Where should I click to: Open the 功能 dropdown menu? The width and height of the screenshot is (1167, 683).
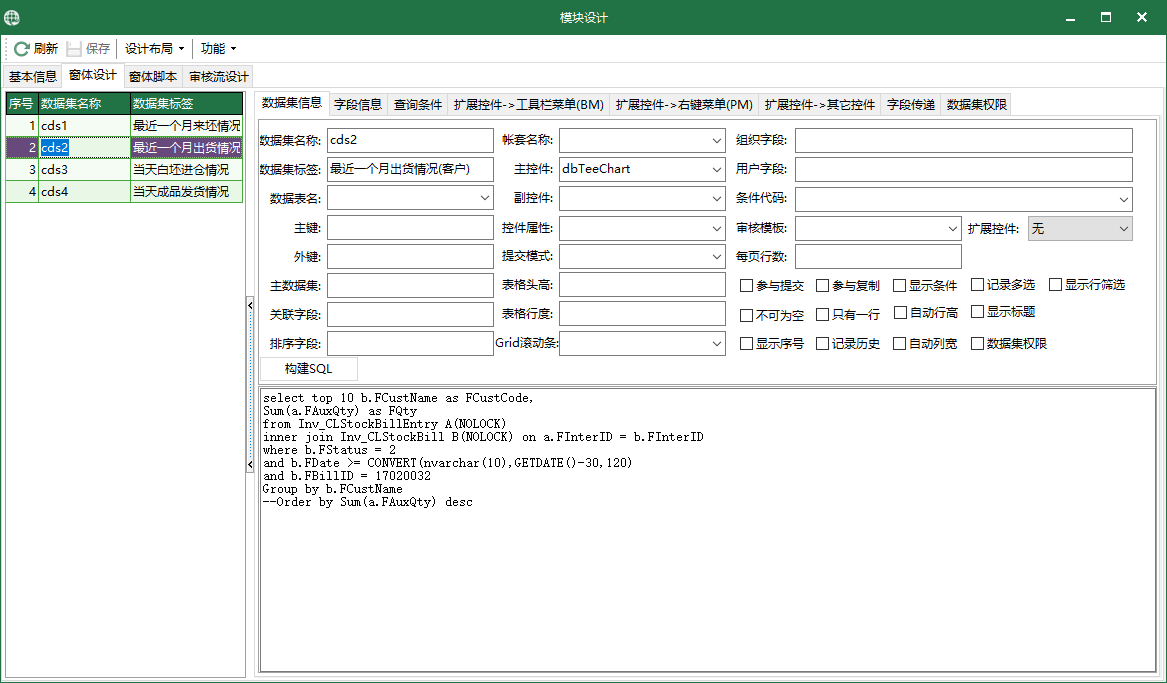(x=218, y=48)
